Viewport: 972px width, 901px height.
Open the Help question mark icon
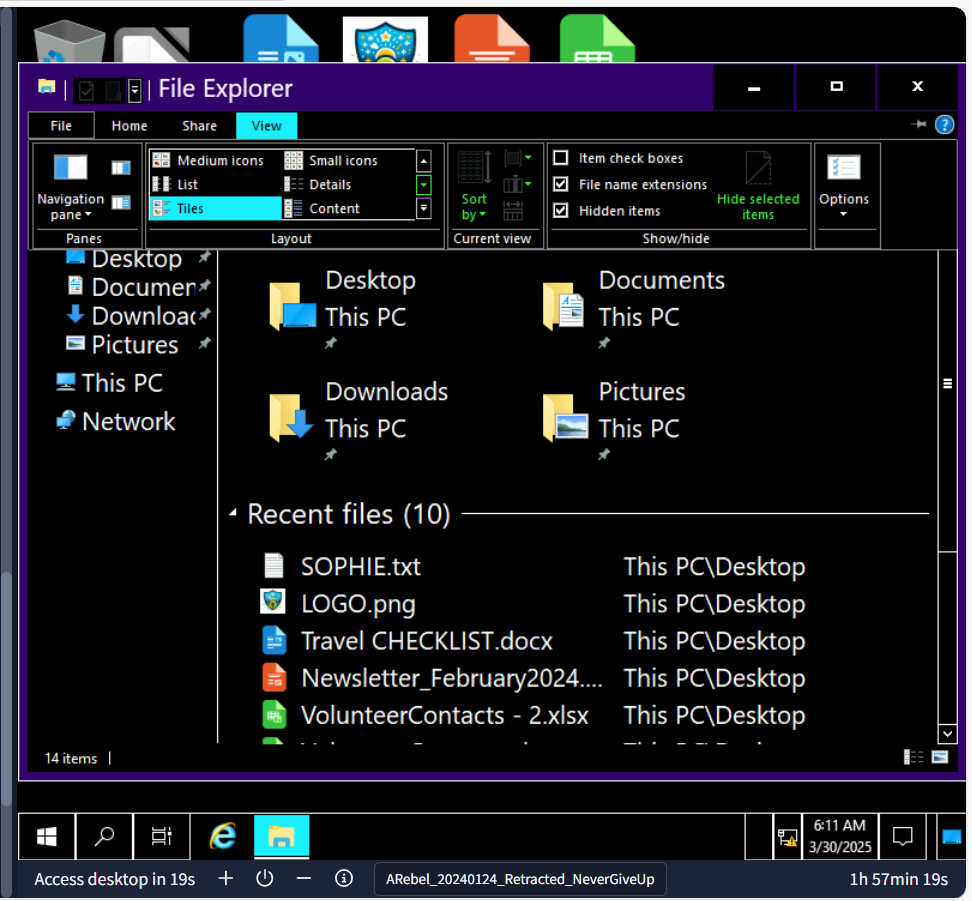click(x=944, y=125)
